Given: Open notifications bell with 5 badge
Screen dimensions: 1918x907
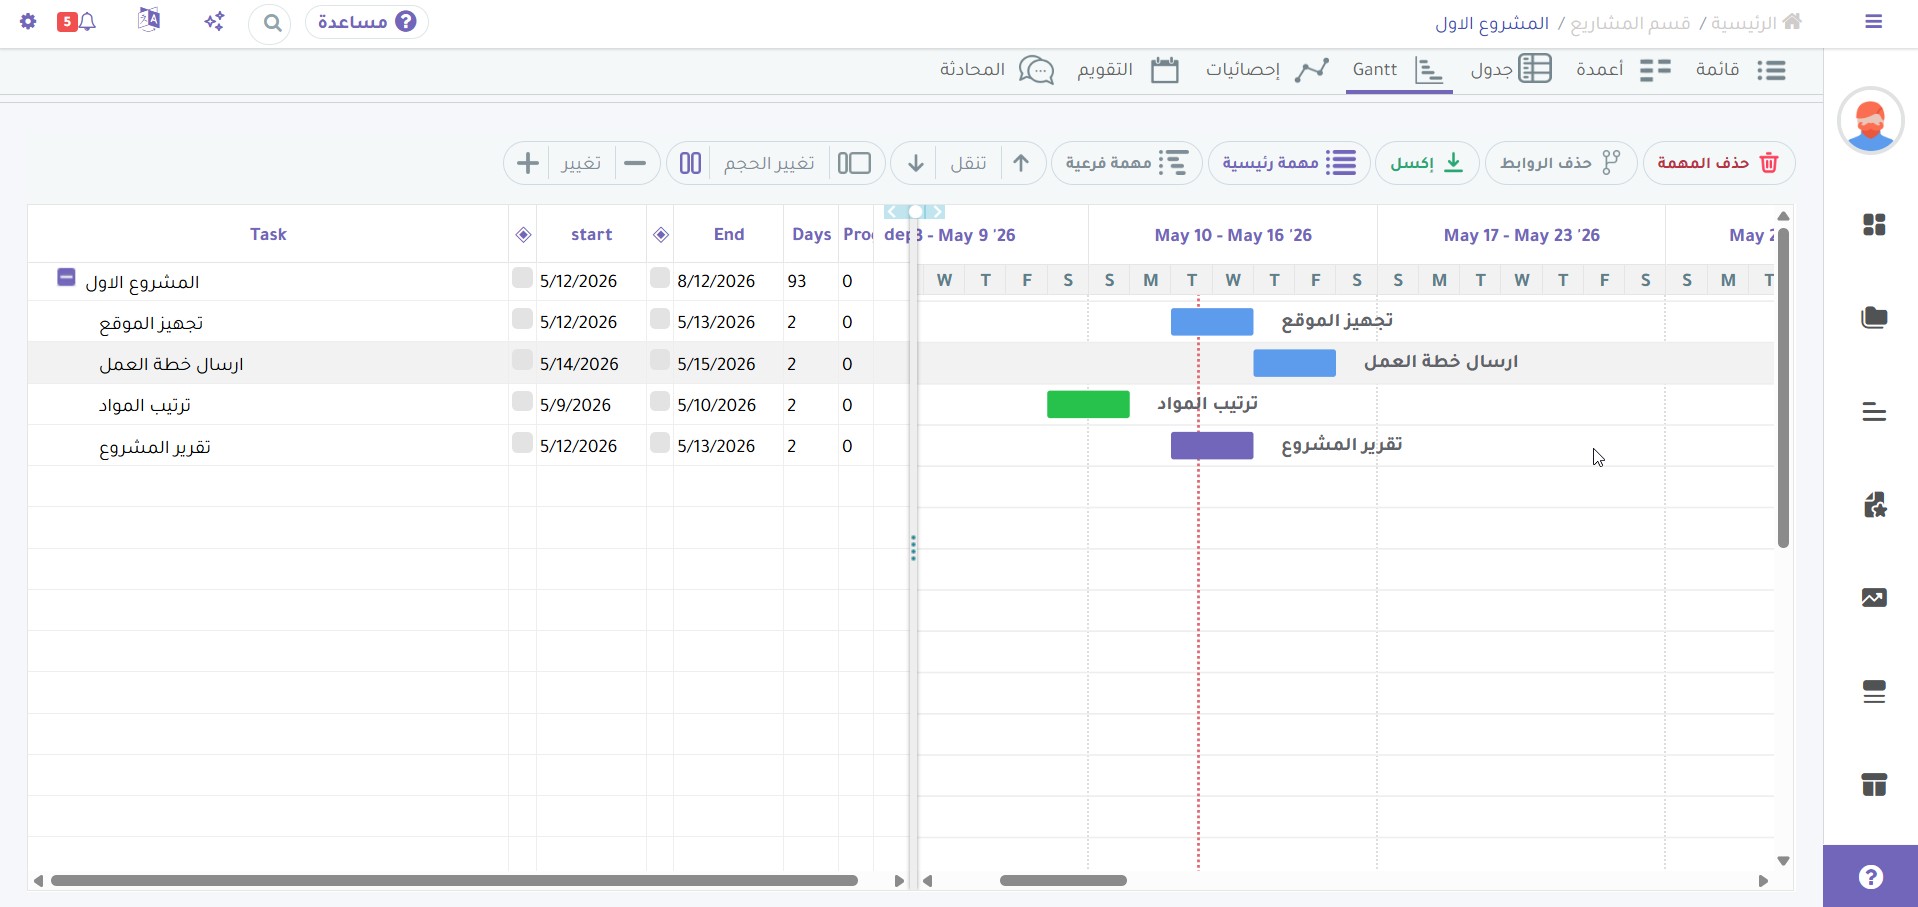Looking at the screenshot, I should pyautogui.click(x=77, y=21).
